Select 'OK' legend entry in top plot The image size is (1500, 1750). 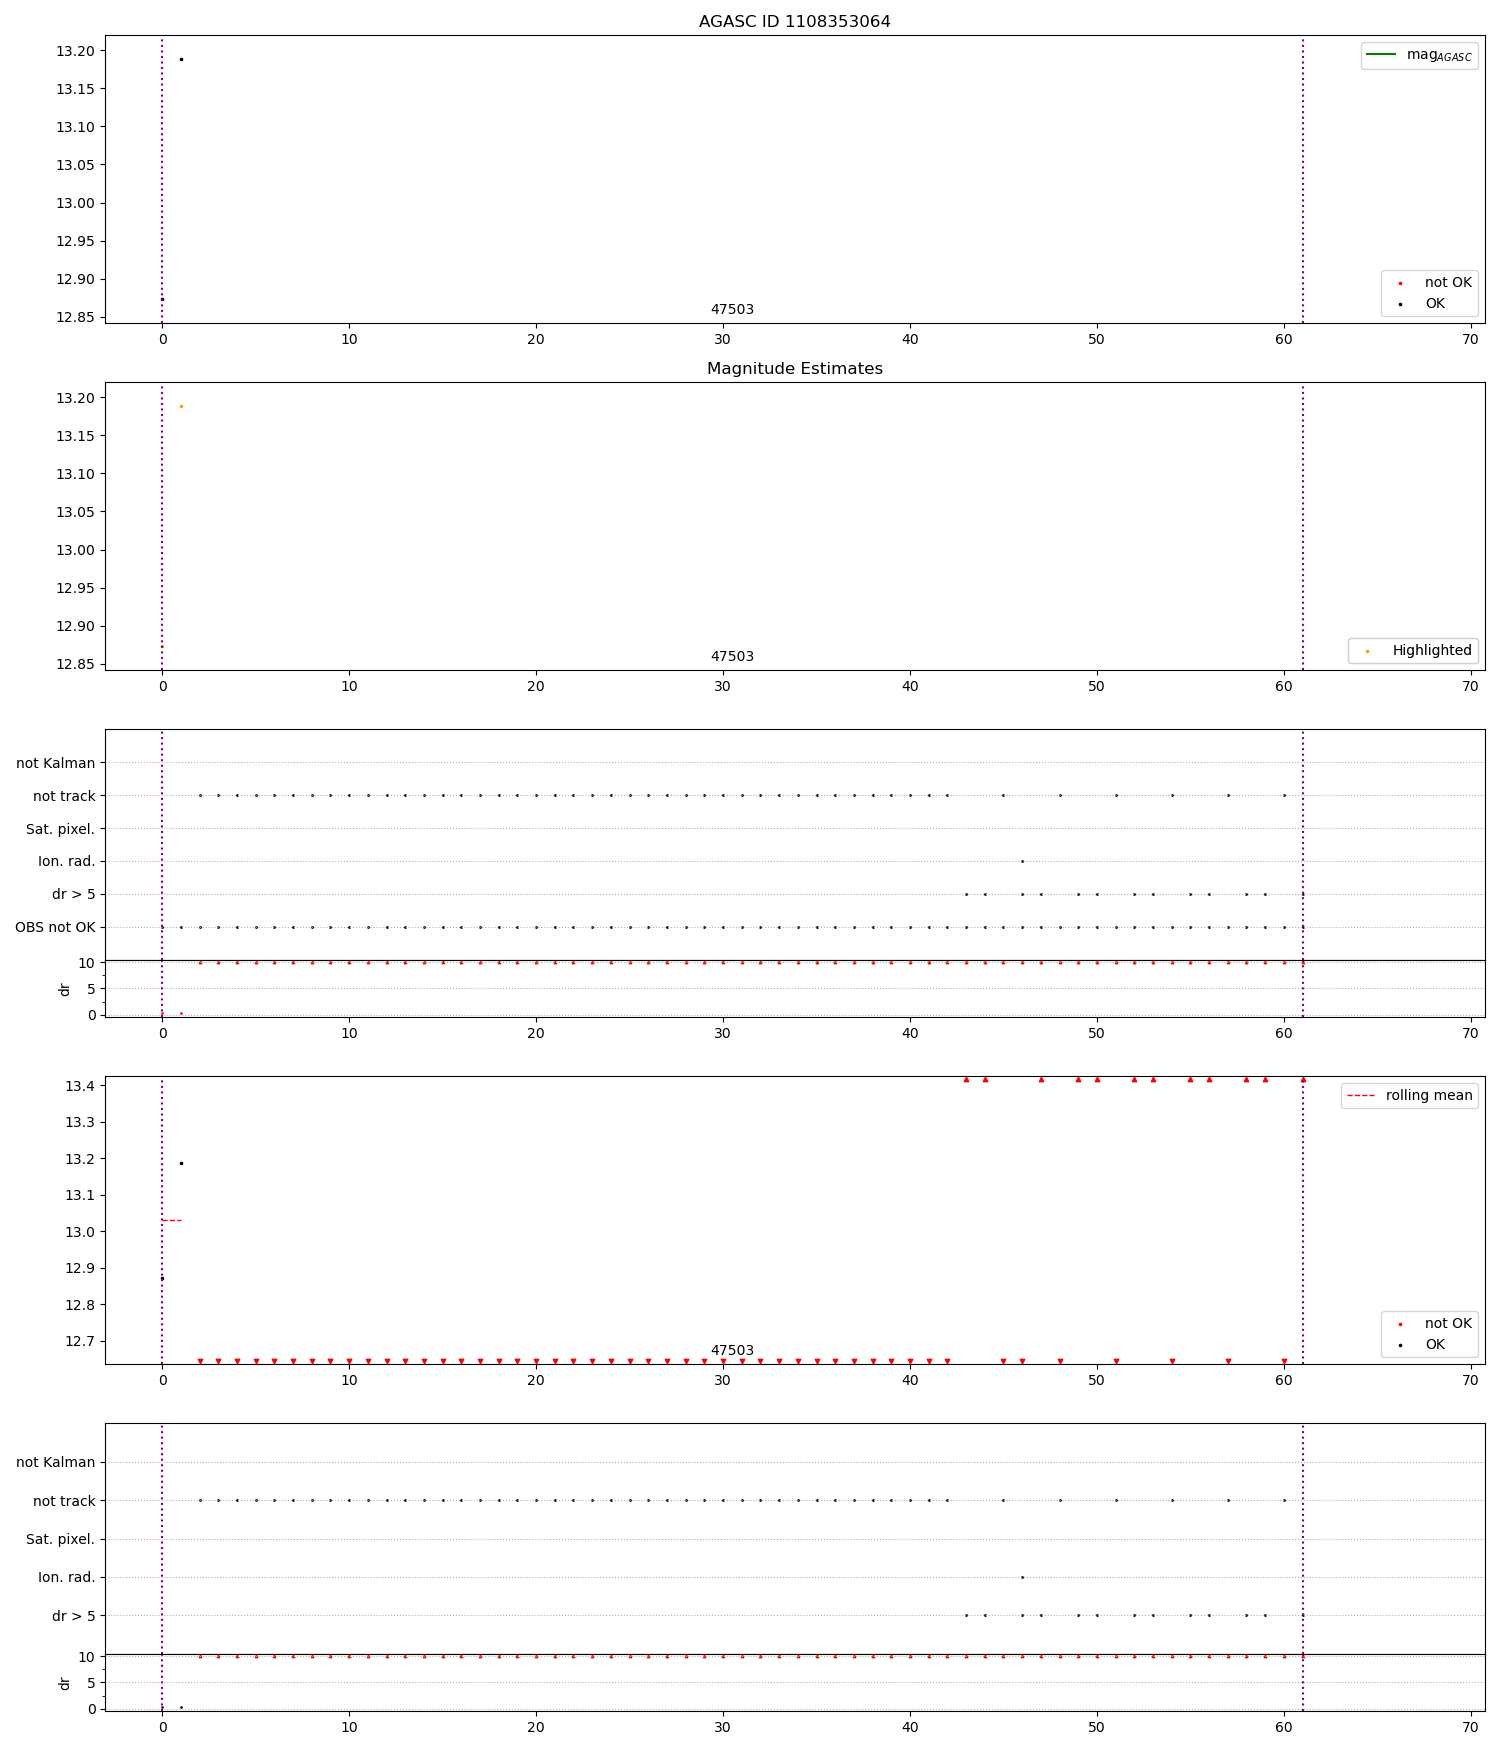[1435, 303]
